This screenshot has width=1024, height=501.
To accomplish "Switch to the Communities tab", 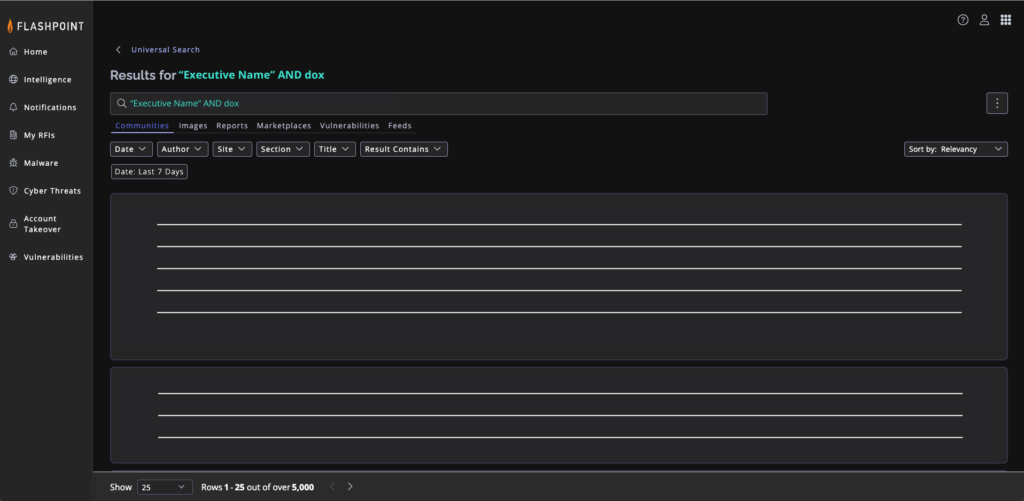I will (x=142, y=125).
